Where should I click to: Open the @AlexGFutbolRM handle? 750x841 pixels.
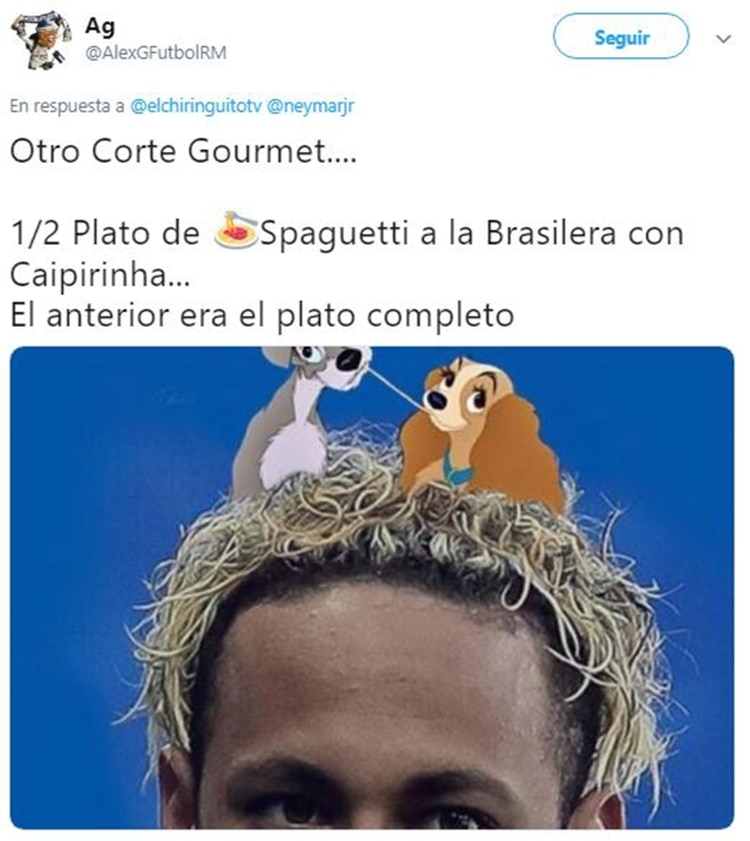point(156,53)
